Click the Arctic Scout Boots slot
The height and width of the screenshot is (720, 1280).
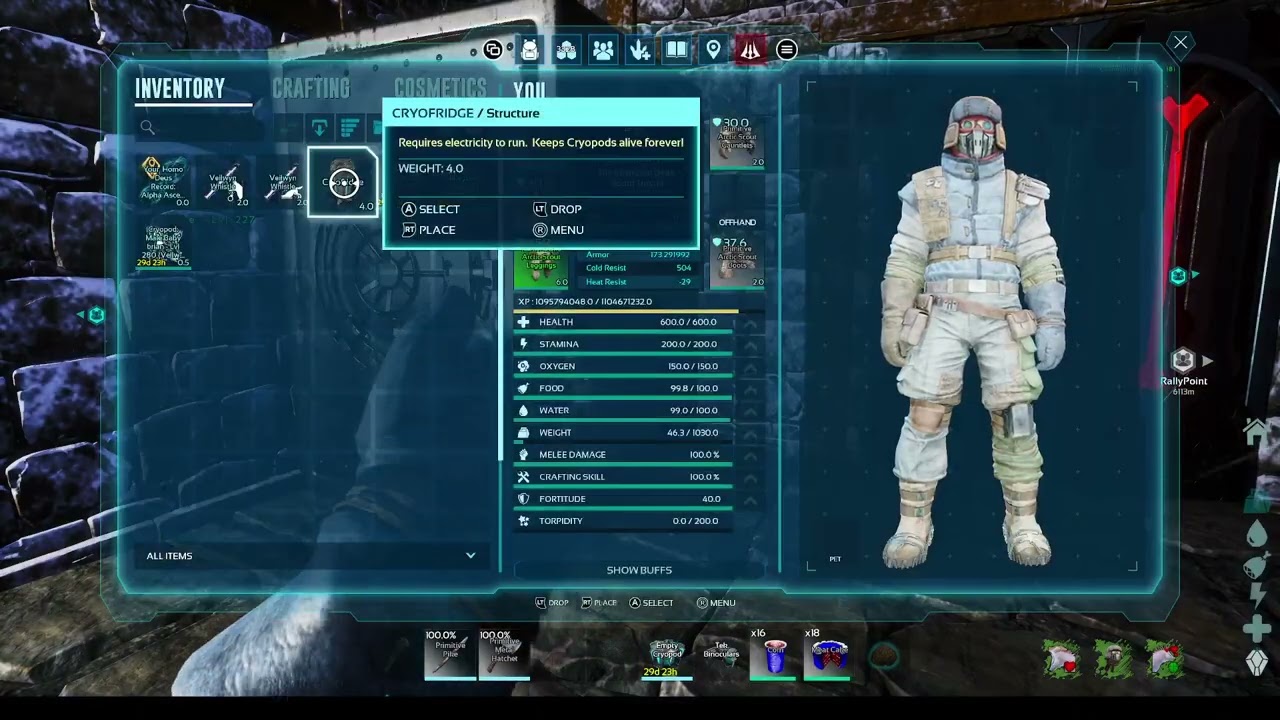738,262
